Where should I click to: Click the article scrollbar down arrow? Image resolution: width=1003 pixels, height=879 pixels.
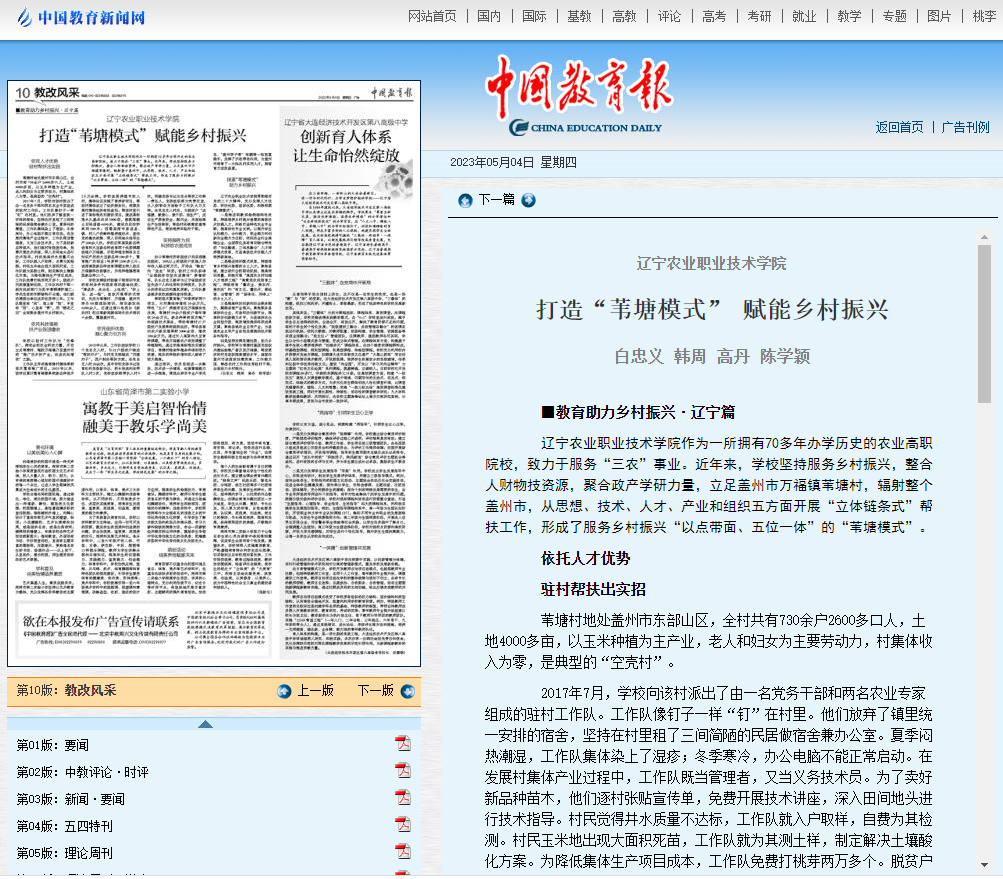coord(984,865)
